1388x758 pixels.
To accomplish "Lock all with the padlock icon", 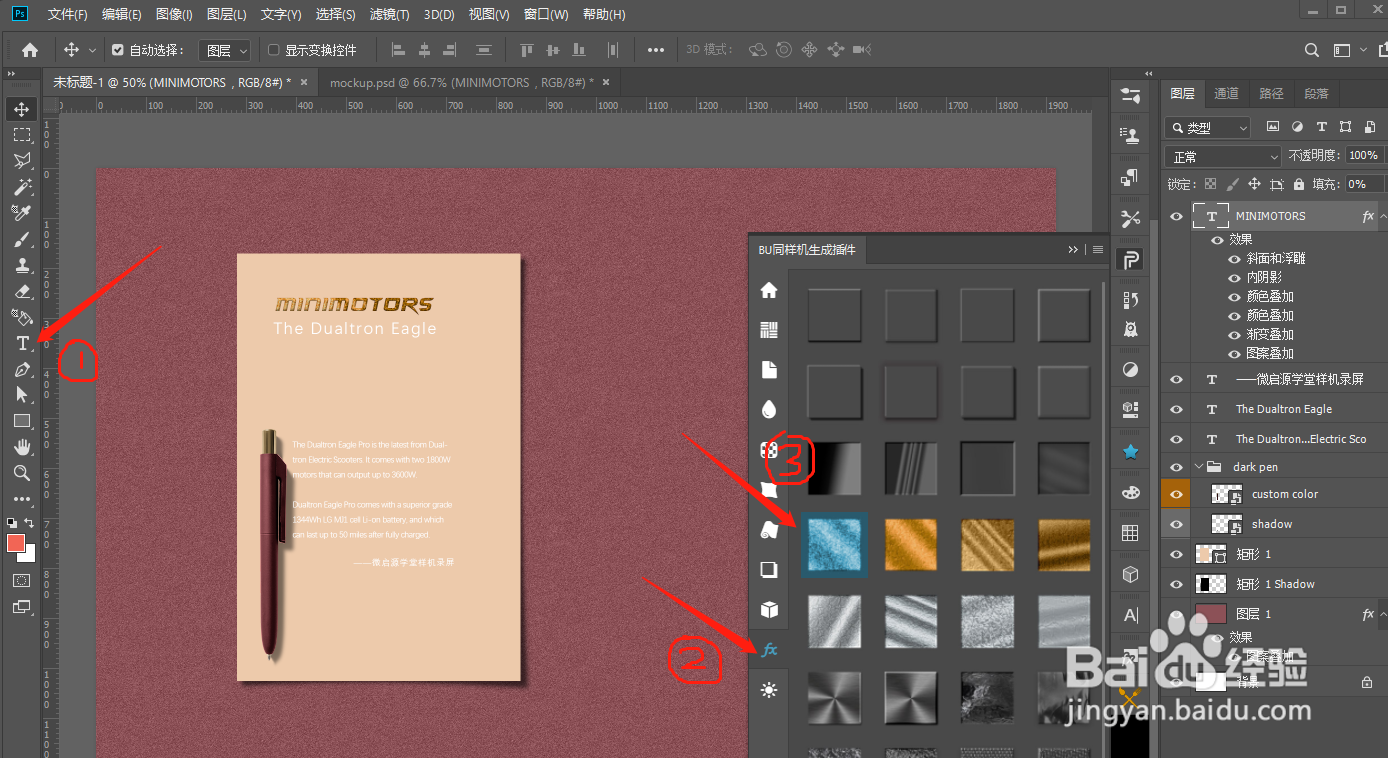I will tap(1298, 185).
